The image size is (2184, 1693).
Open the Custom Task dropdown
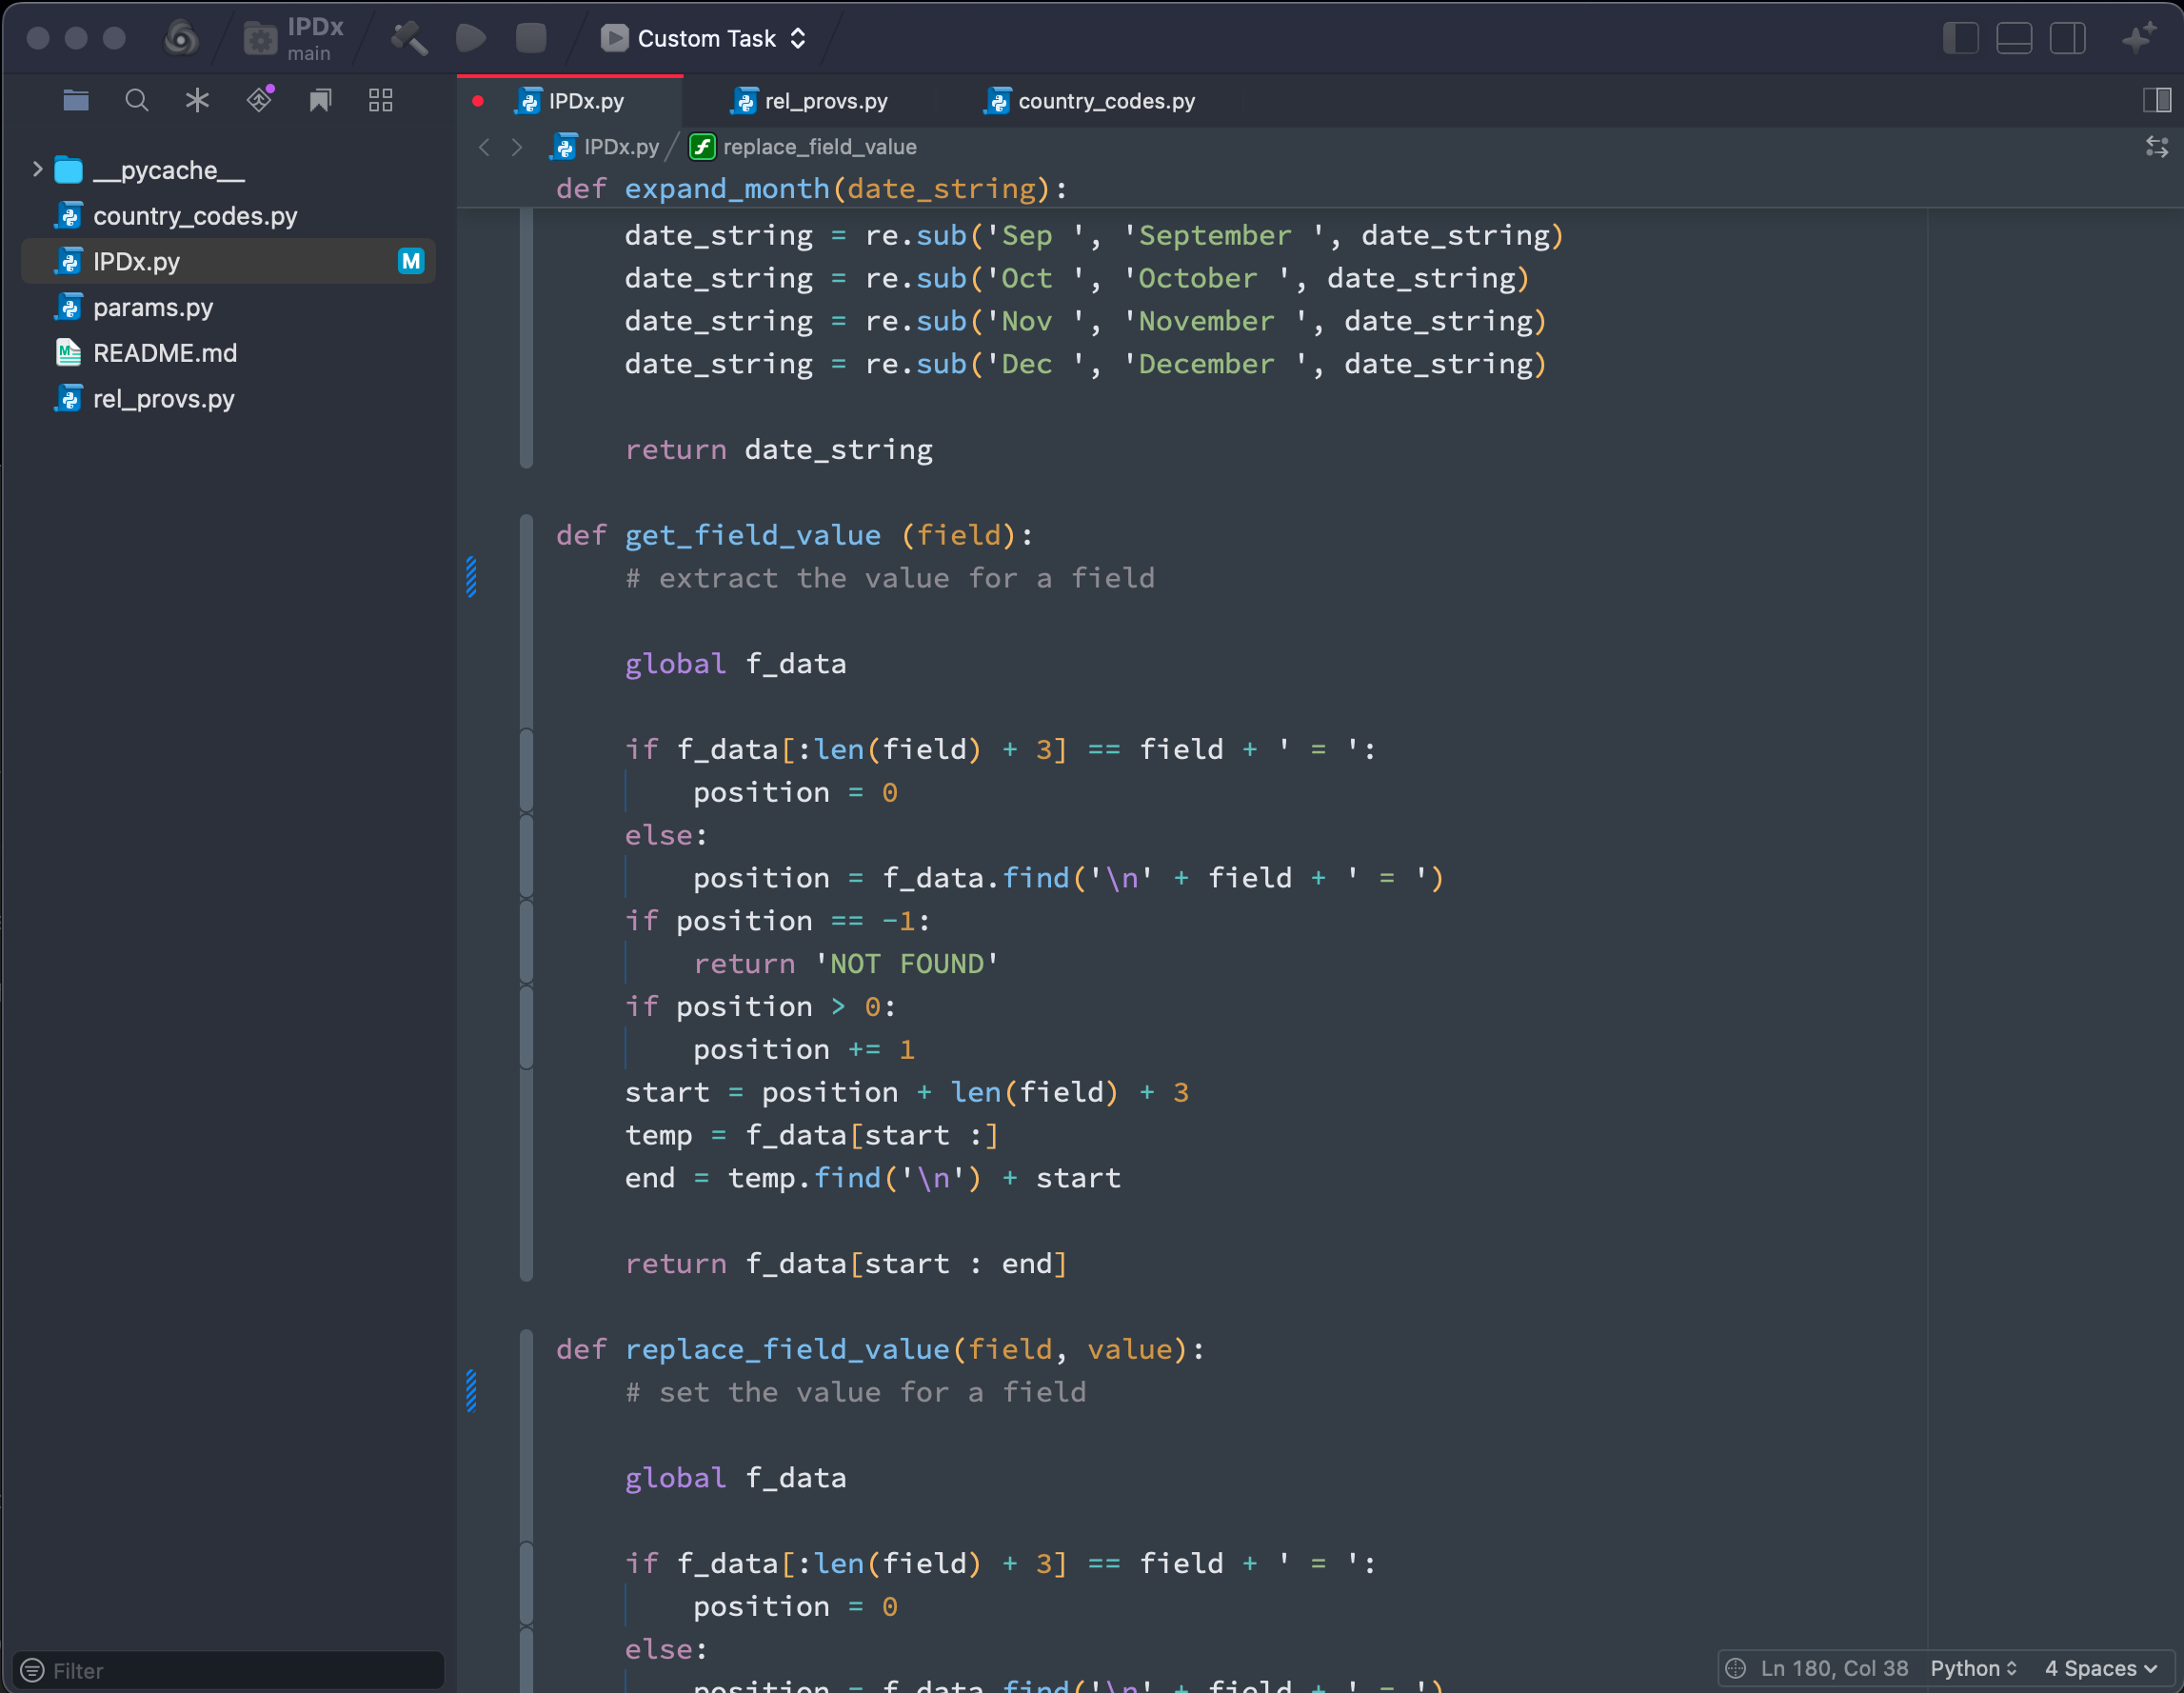(704, 39)
